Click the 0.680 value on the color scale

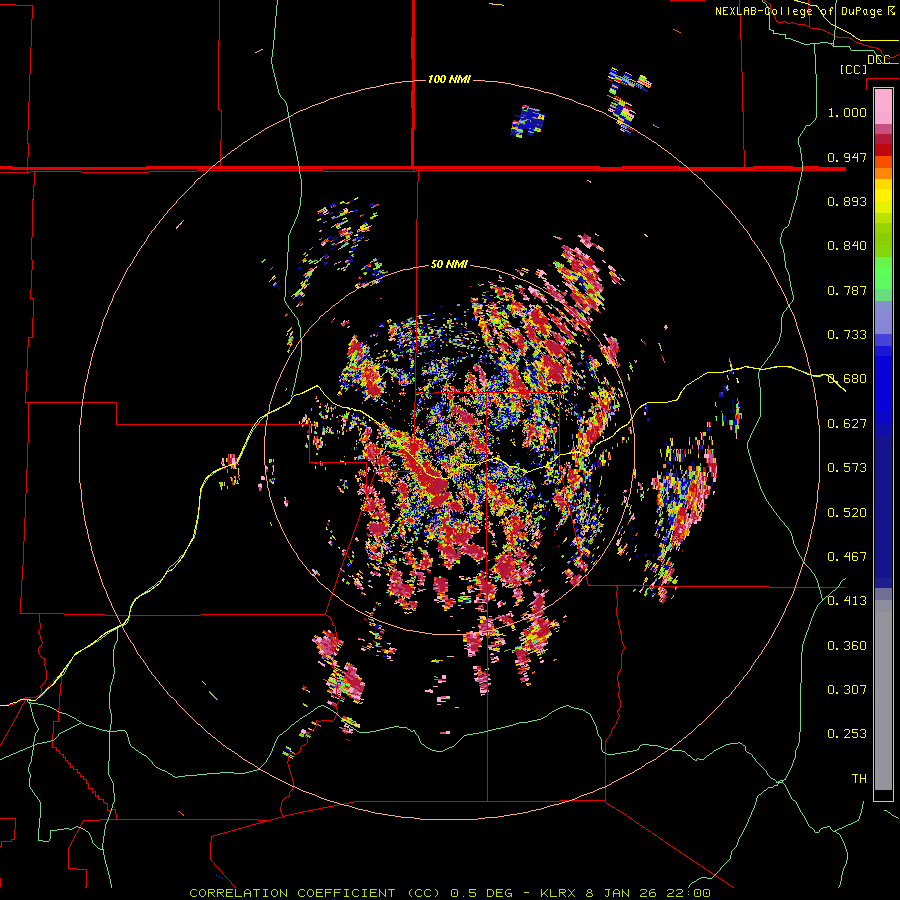[847, 379]
